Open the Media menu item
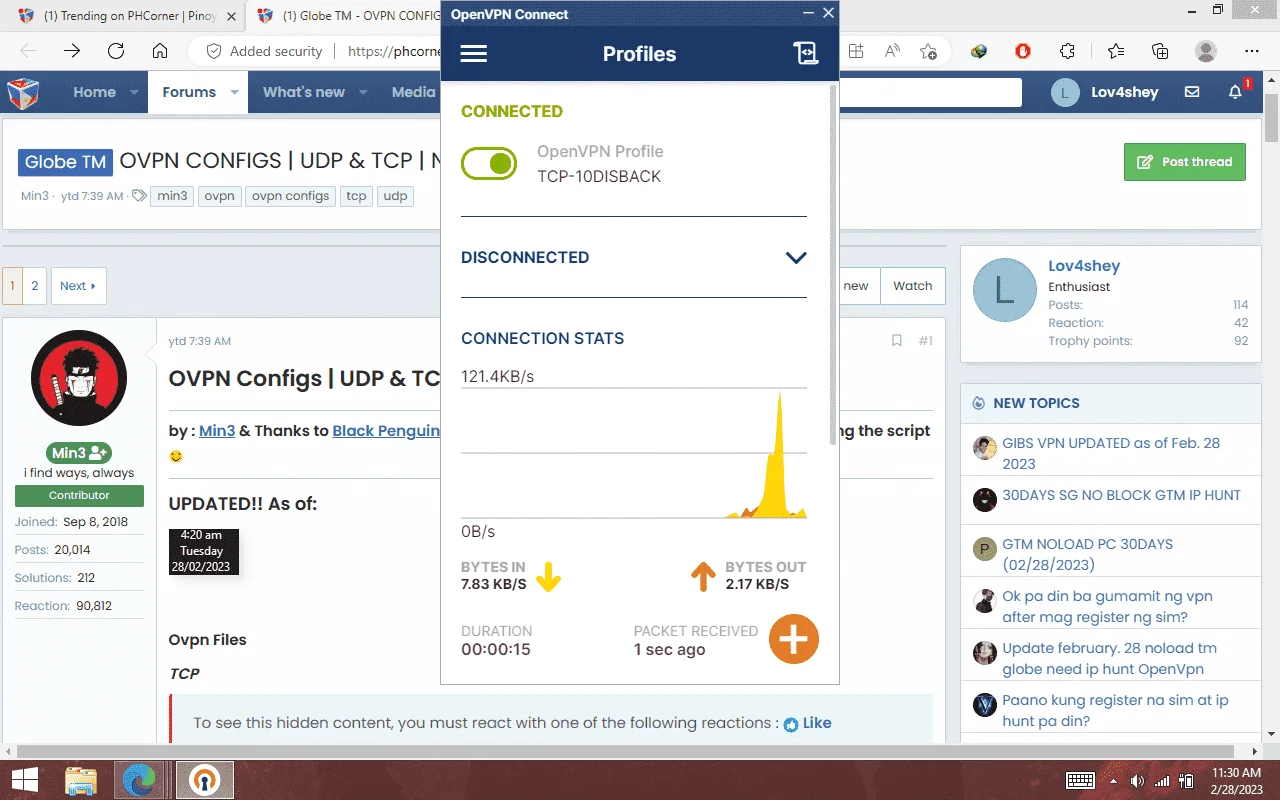Viewport: 1280px width, 800px height. click(413, 92)
